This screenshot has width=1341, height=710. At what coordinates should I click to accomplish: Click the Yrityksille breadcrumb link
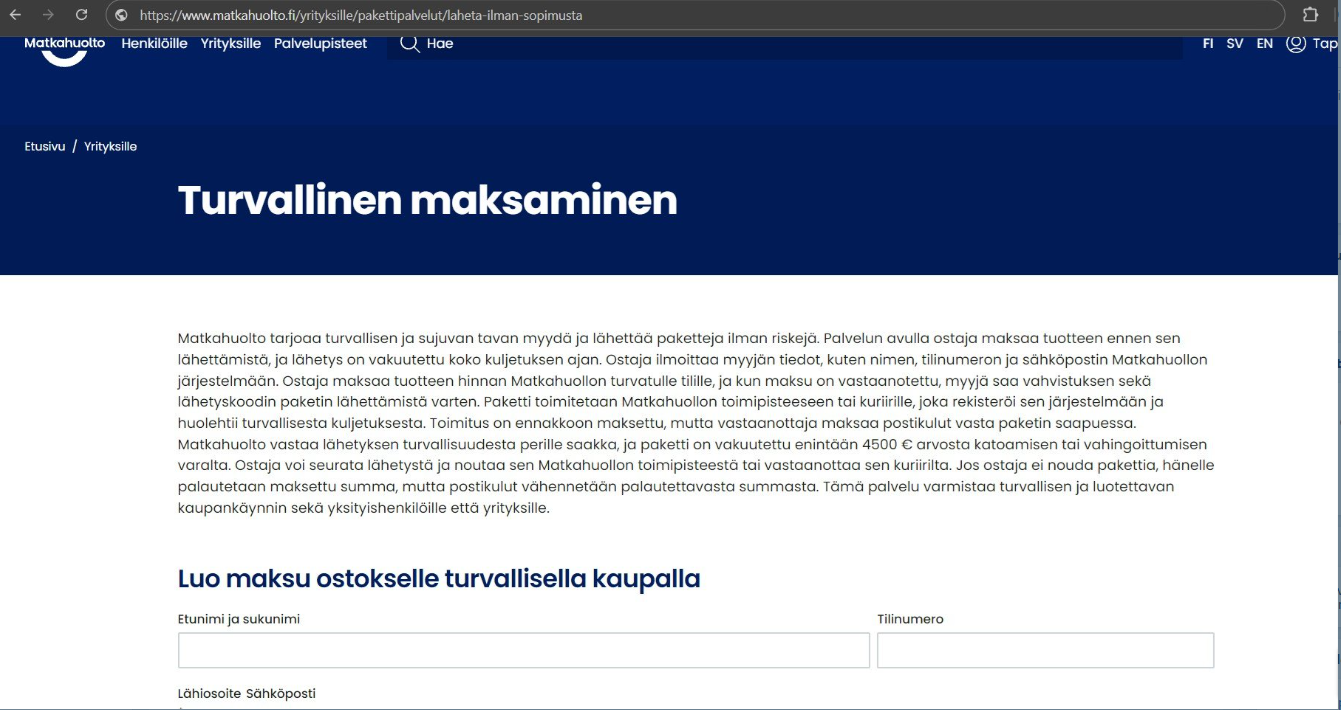tap(110, 146)
